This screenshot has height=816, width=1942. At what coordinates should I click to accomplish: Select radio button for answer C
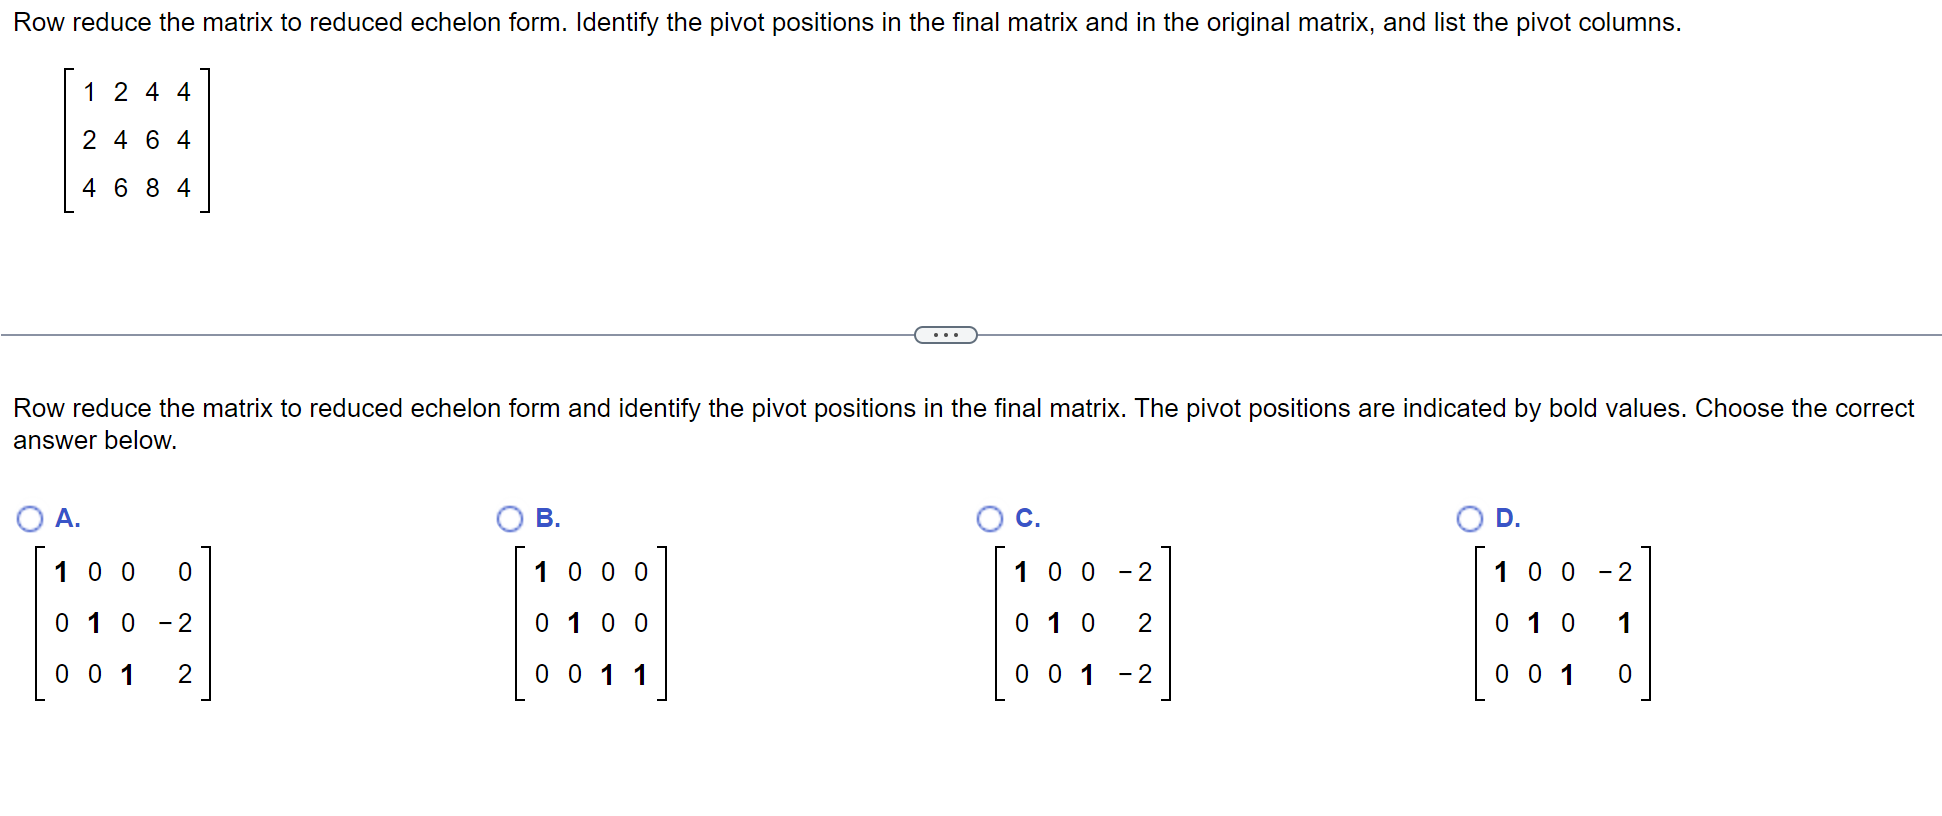(x=990, y=519)
